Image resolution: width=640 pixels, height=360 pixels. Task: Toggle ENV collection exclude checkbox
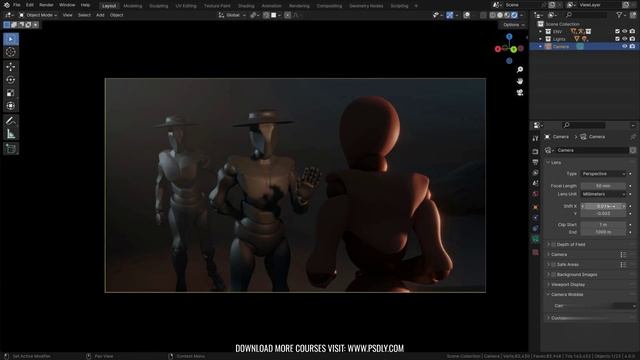pos(617,31)
